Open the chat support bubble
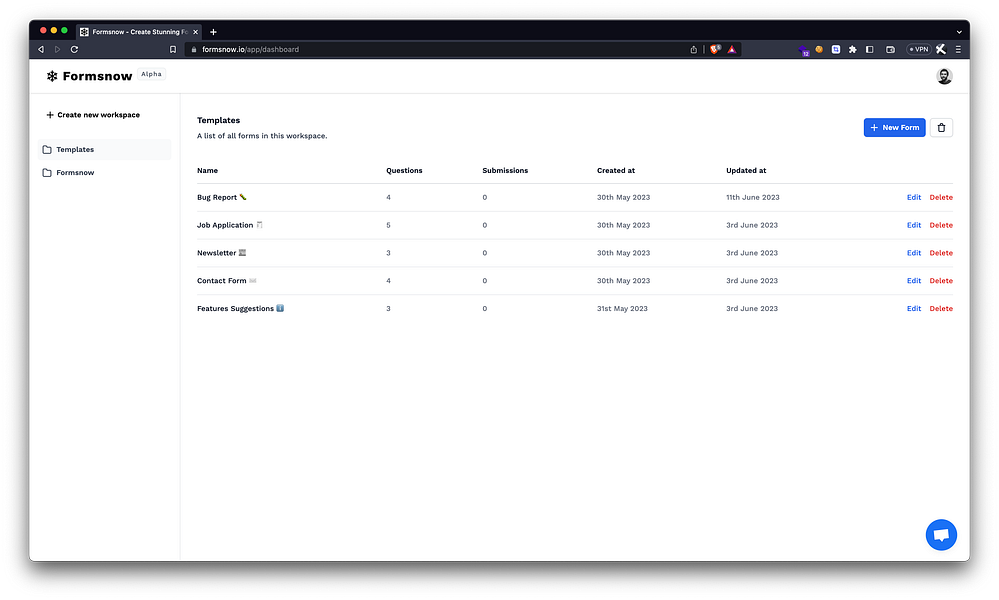 941,535
